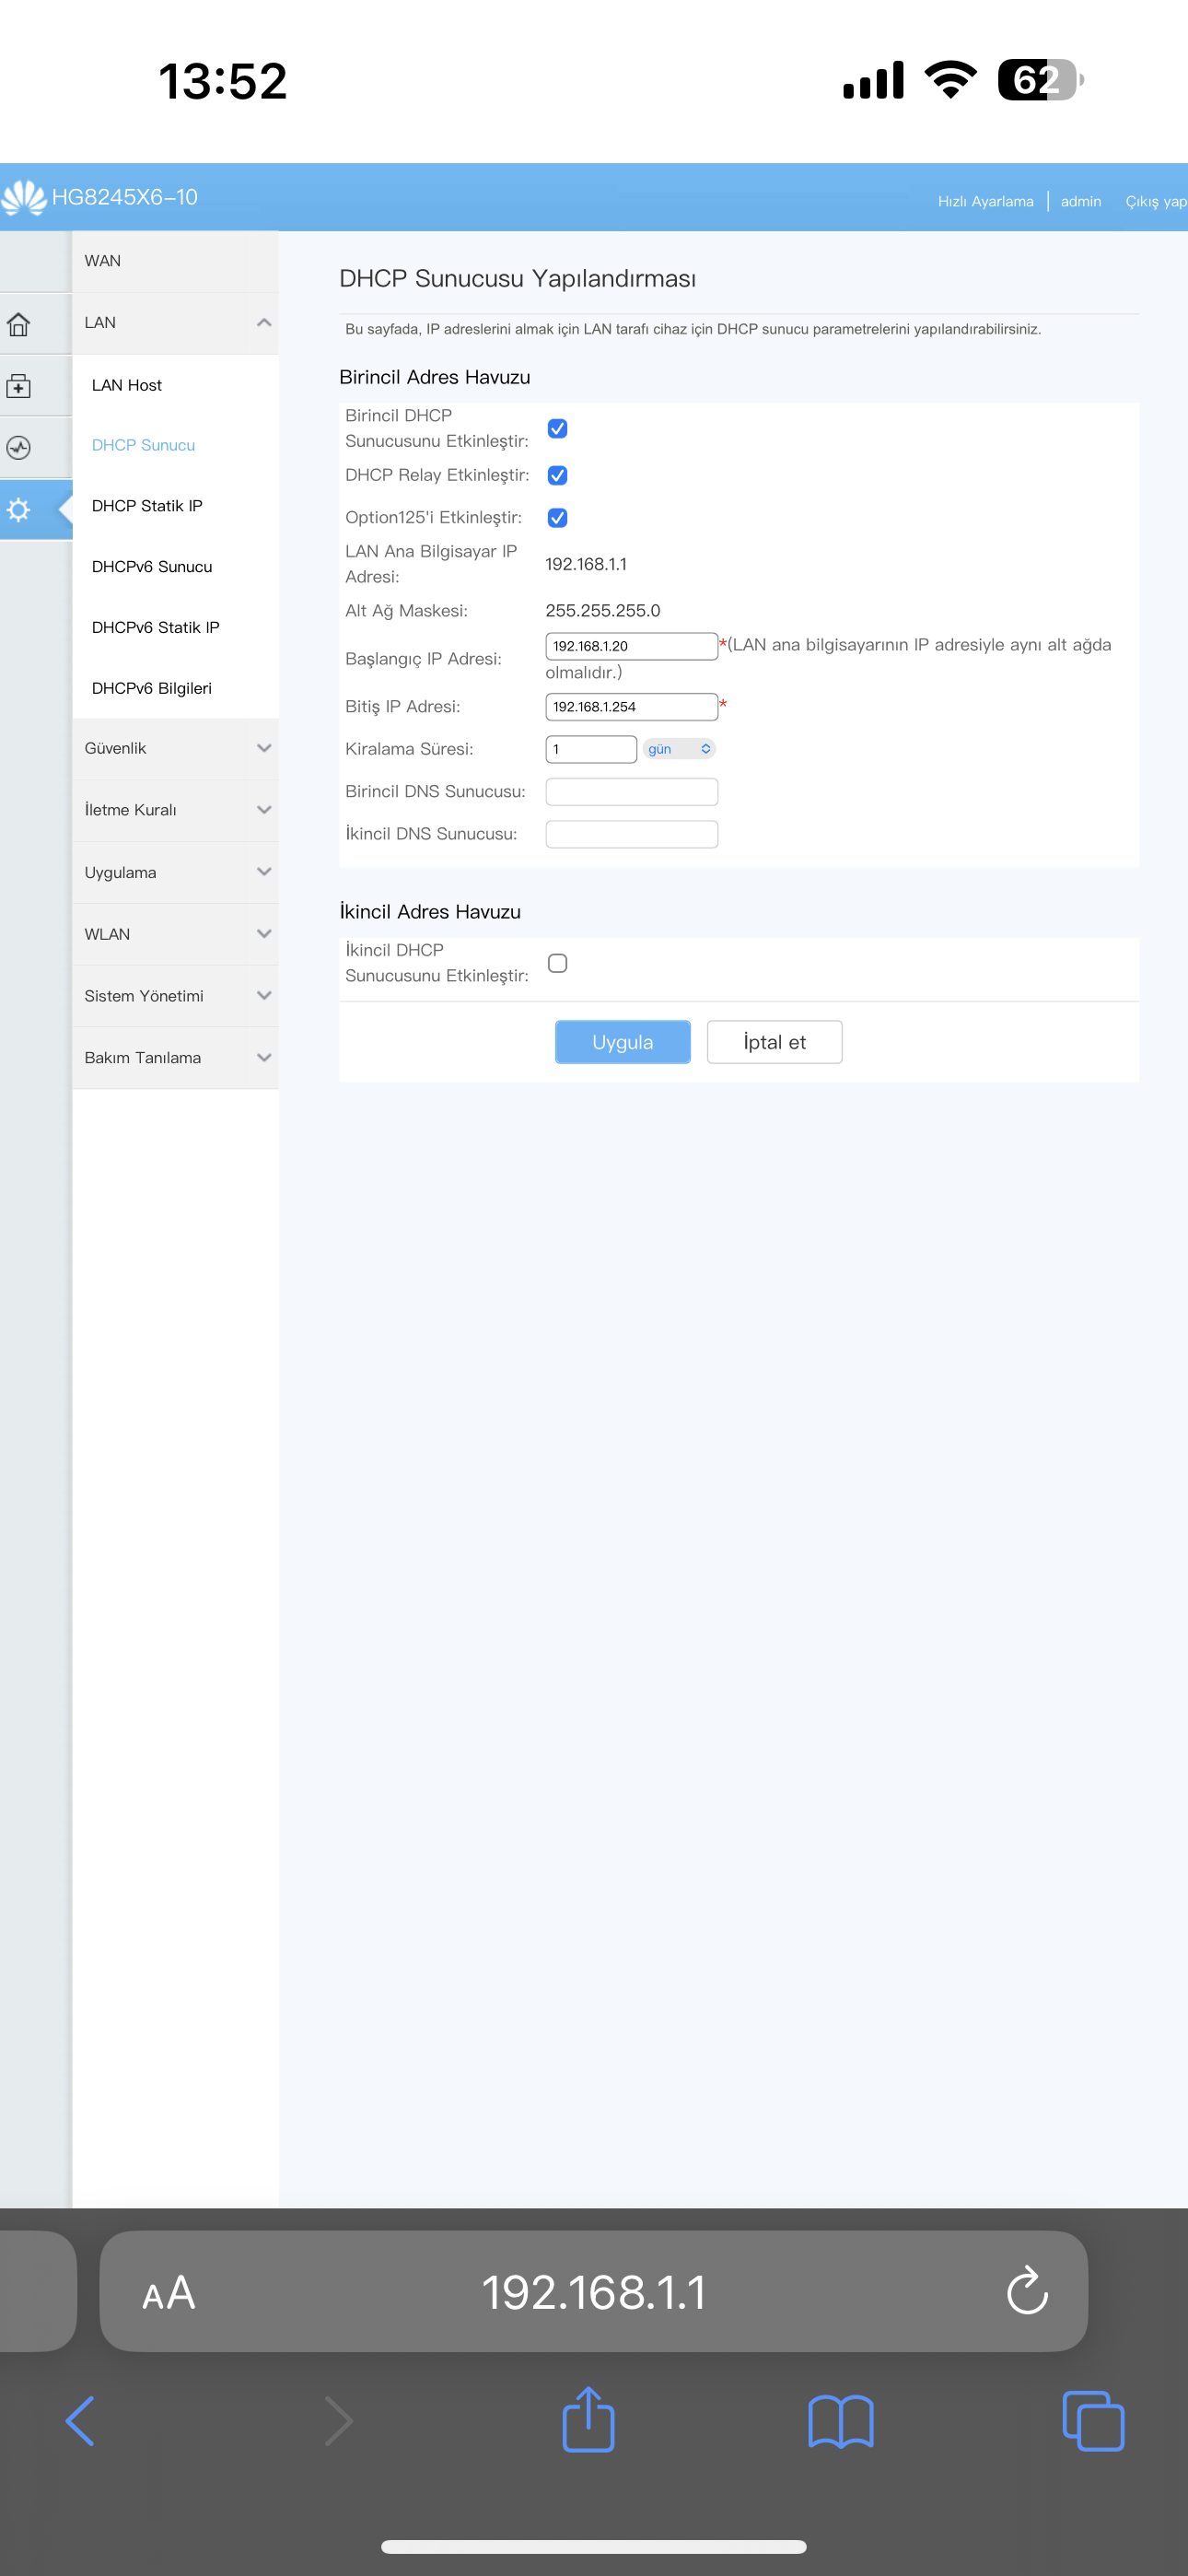The image size is (1188, 2576).
Task: Uncheck Birincil DHCP Sunucusunu Etkinleştir checkbox
Action: (x=557, y=429)
